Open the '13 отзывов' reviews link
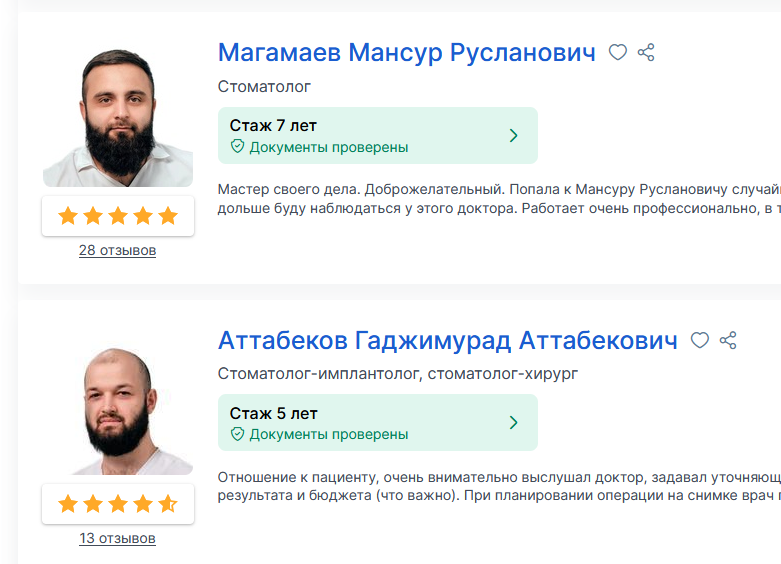 click(x=118, y=539)
